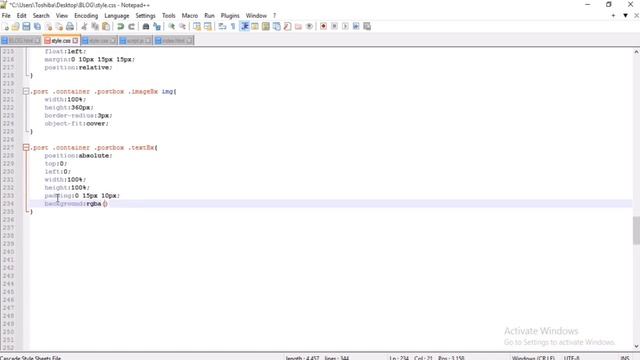Open Folder as Workspace toolbar icon

click(298, 27)
